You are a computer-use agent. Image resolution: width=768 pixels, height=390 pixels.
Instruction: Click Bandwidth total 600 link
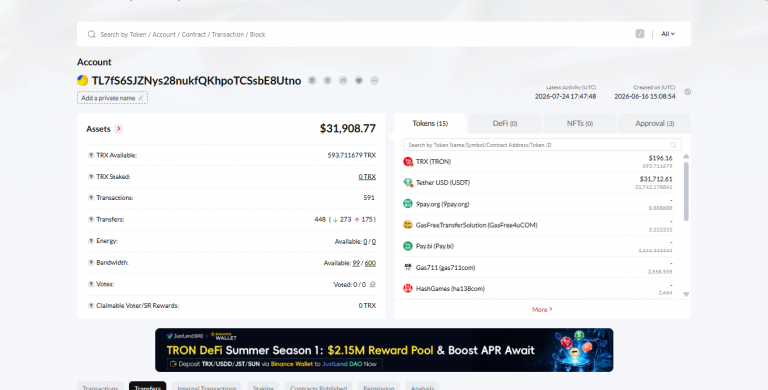(x=370, y=263)
